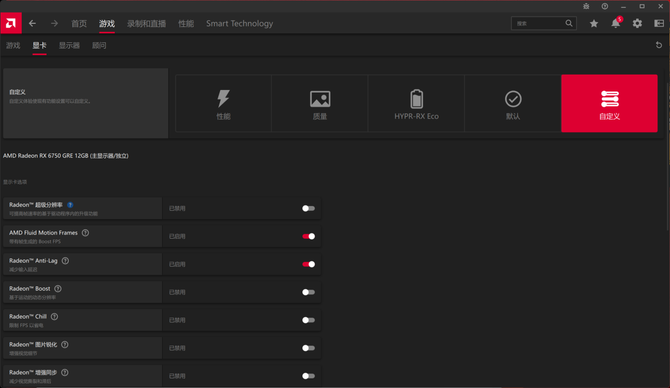The image size is (670, 388).
Task: Select the 质量 picture profile
Action: click(x=320, y=103)
